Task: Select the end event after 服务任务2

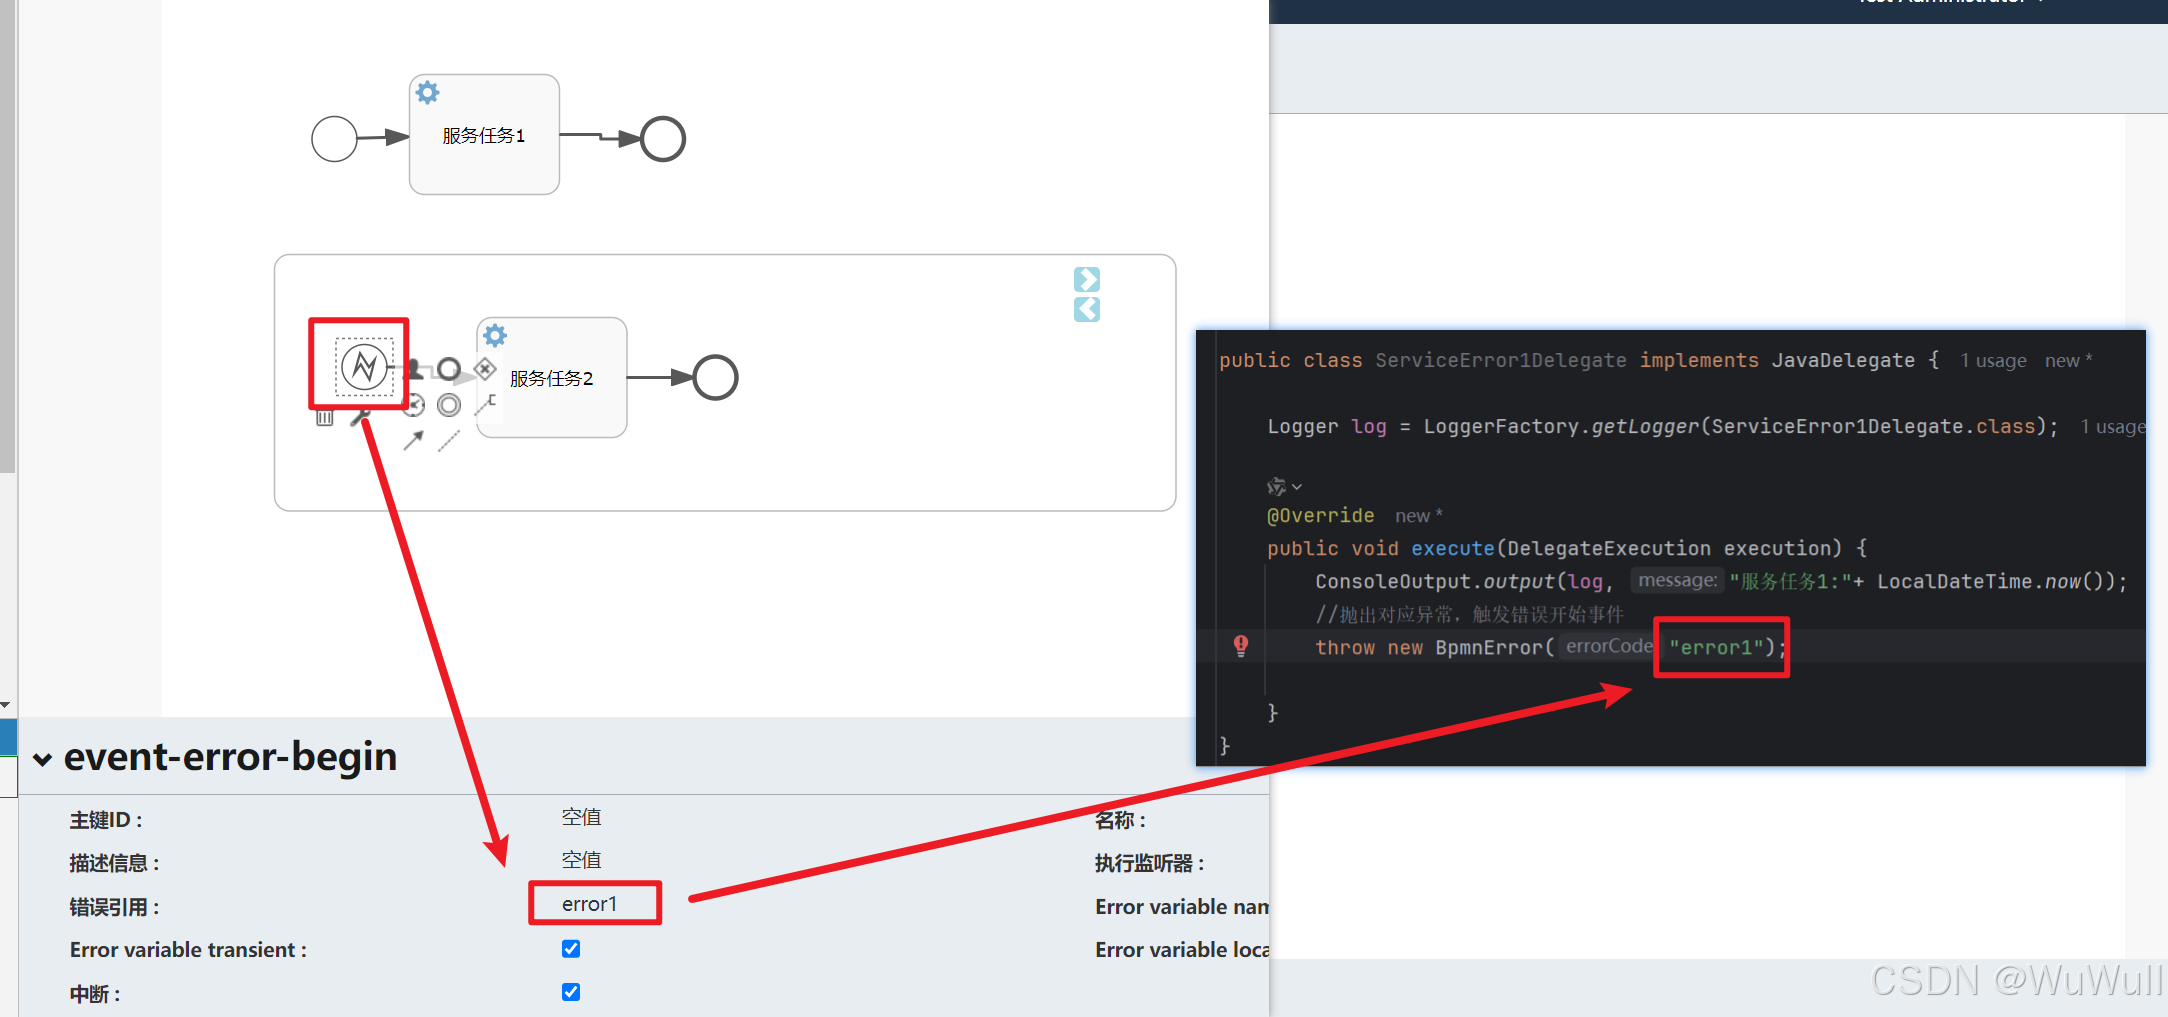Action: (716, 378)
